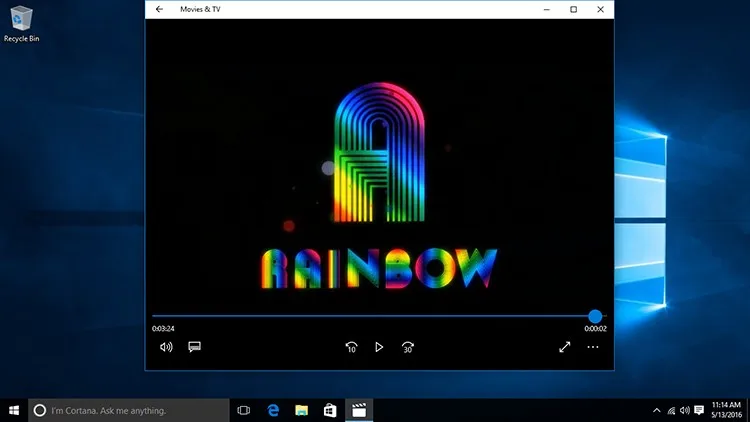Launch Microsoft Edge from taskbar
The height and width of the screenshot is (422, 750).
[273, 410]
